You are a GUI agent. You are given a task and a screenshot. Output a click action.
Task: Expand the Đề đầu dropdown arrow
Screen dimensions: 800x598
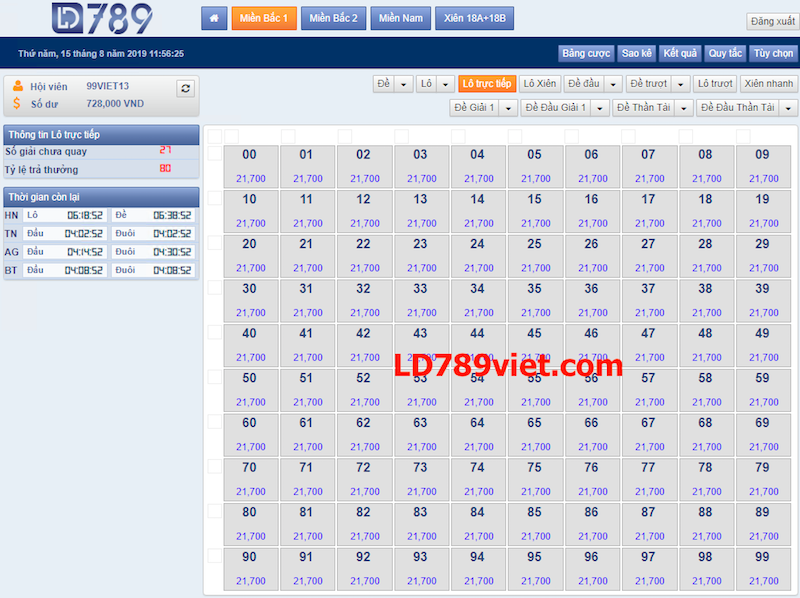[613, 84]
